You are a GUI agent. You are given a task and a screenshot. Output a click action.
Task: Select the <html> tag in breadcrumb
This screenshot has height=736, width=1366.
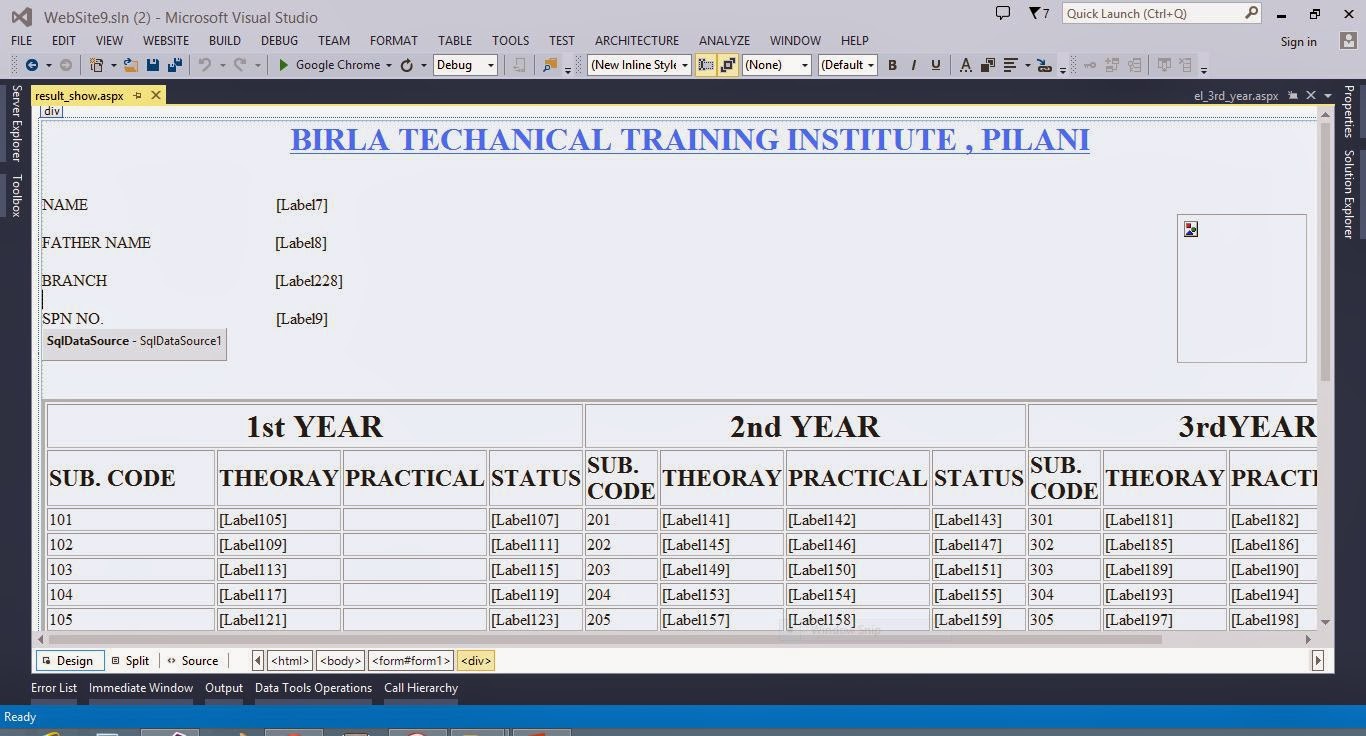click(290, 661)
